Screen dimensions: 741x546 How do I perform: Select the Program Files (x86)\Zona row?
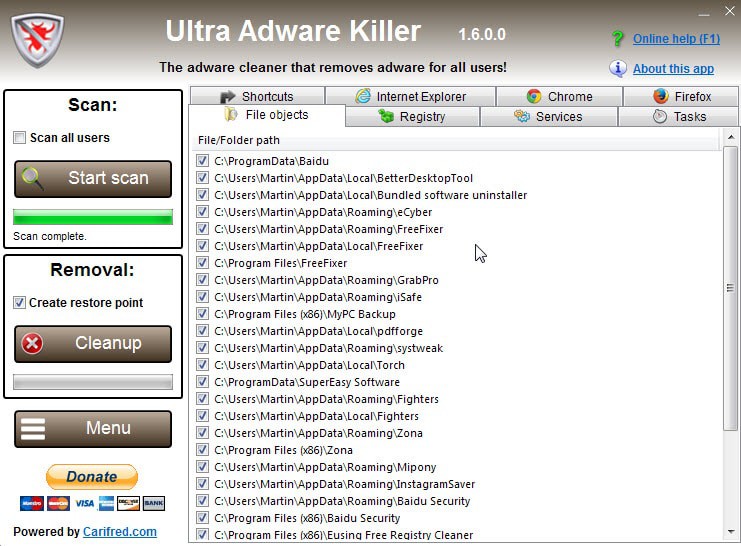(x=284, y=450)
